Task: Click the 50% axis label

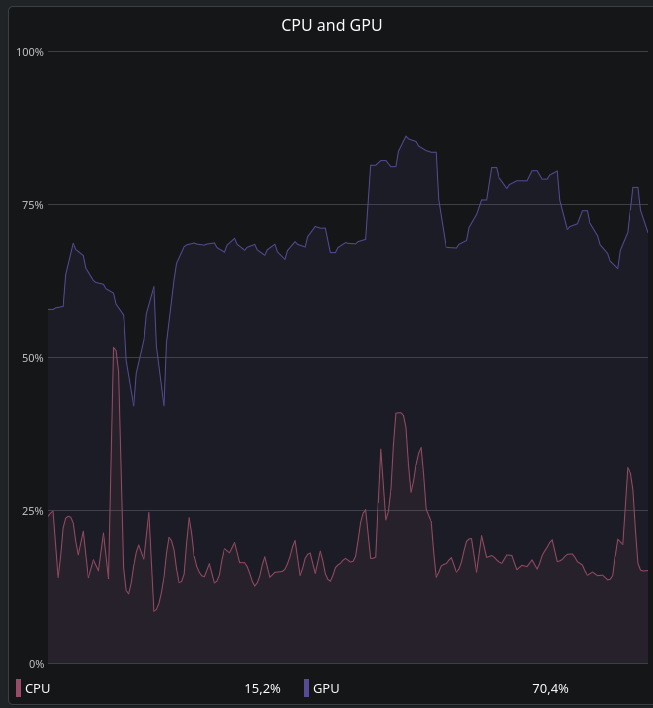Action: [33, 358]
